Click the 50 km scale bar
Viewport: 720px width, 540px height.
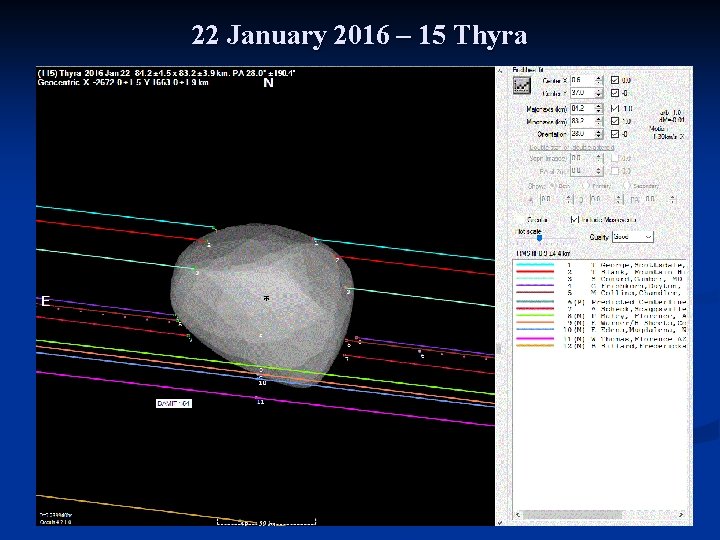[266, 522]
